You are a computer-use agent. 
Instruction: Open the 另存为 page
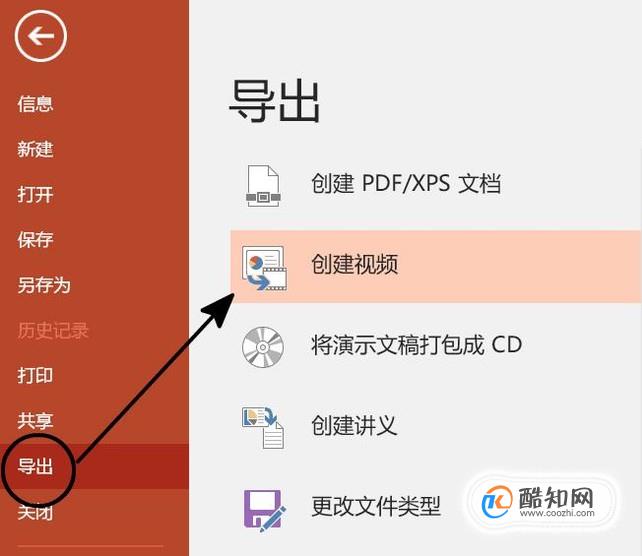44,285
